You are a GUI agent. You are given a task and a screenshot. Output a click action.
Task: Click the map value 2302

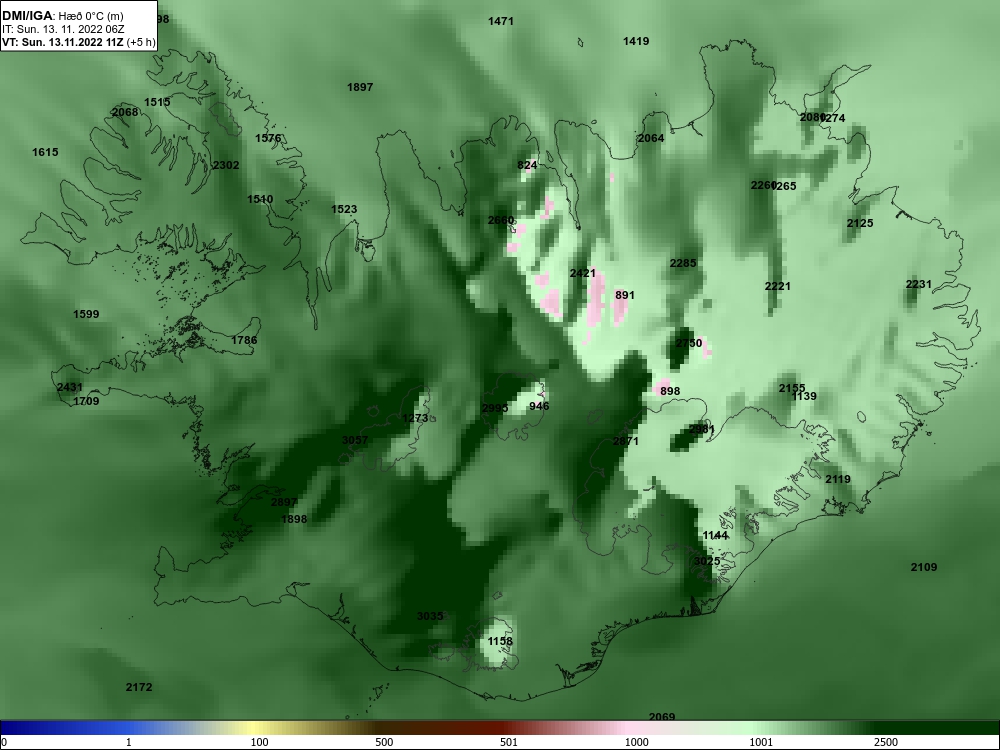(x=226, y=165)
